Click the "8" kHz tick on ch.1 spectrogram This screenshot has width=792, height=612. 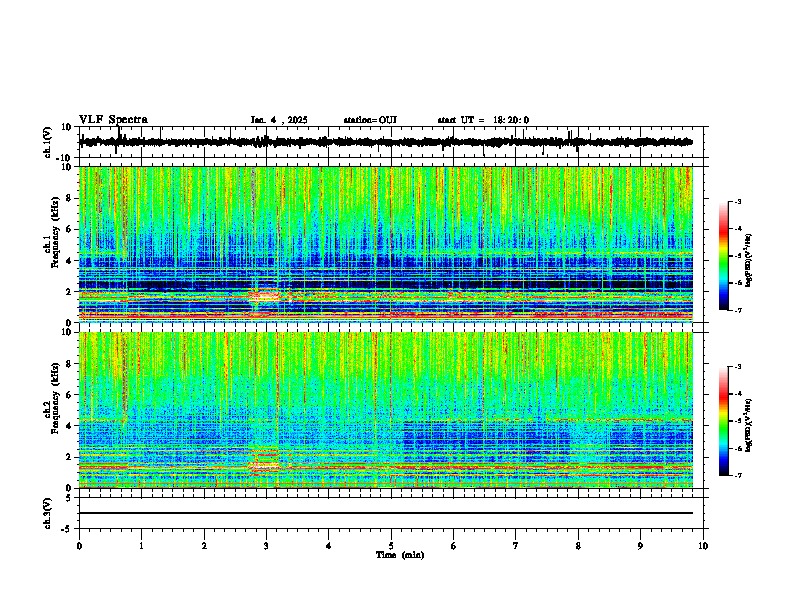(x=69, y=198)
